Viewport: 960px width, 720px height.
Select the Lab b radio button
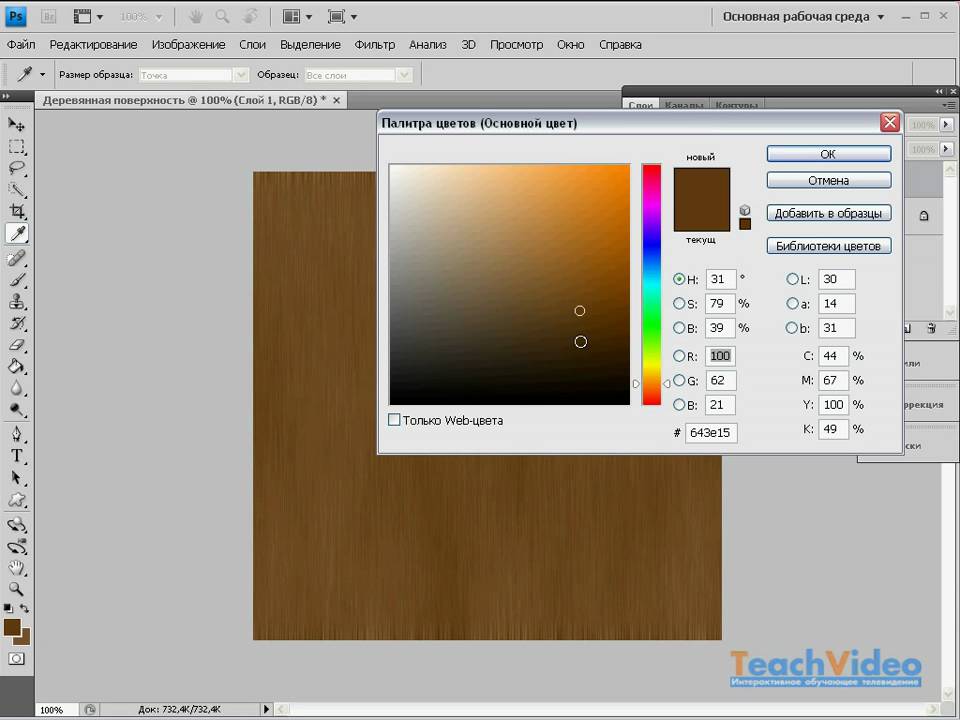click(792, 328)
